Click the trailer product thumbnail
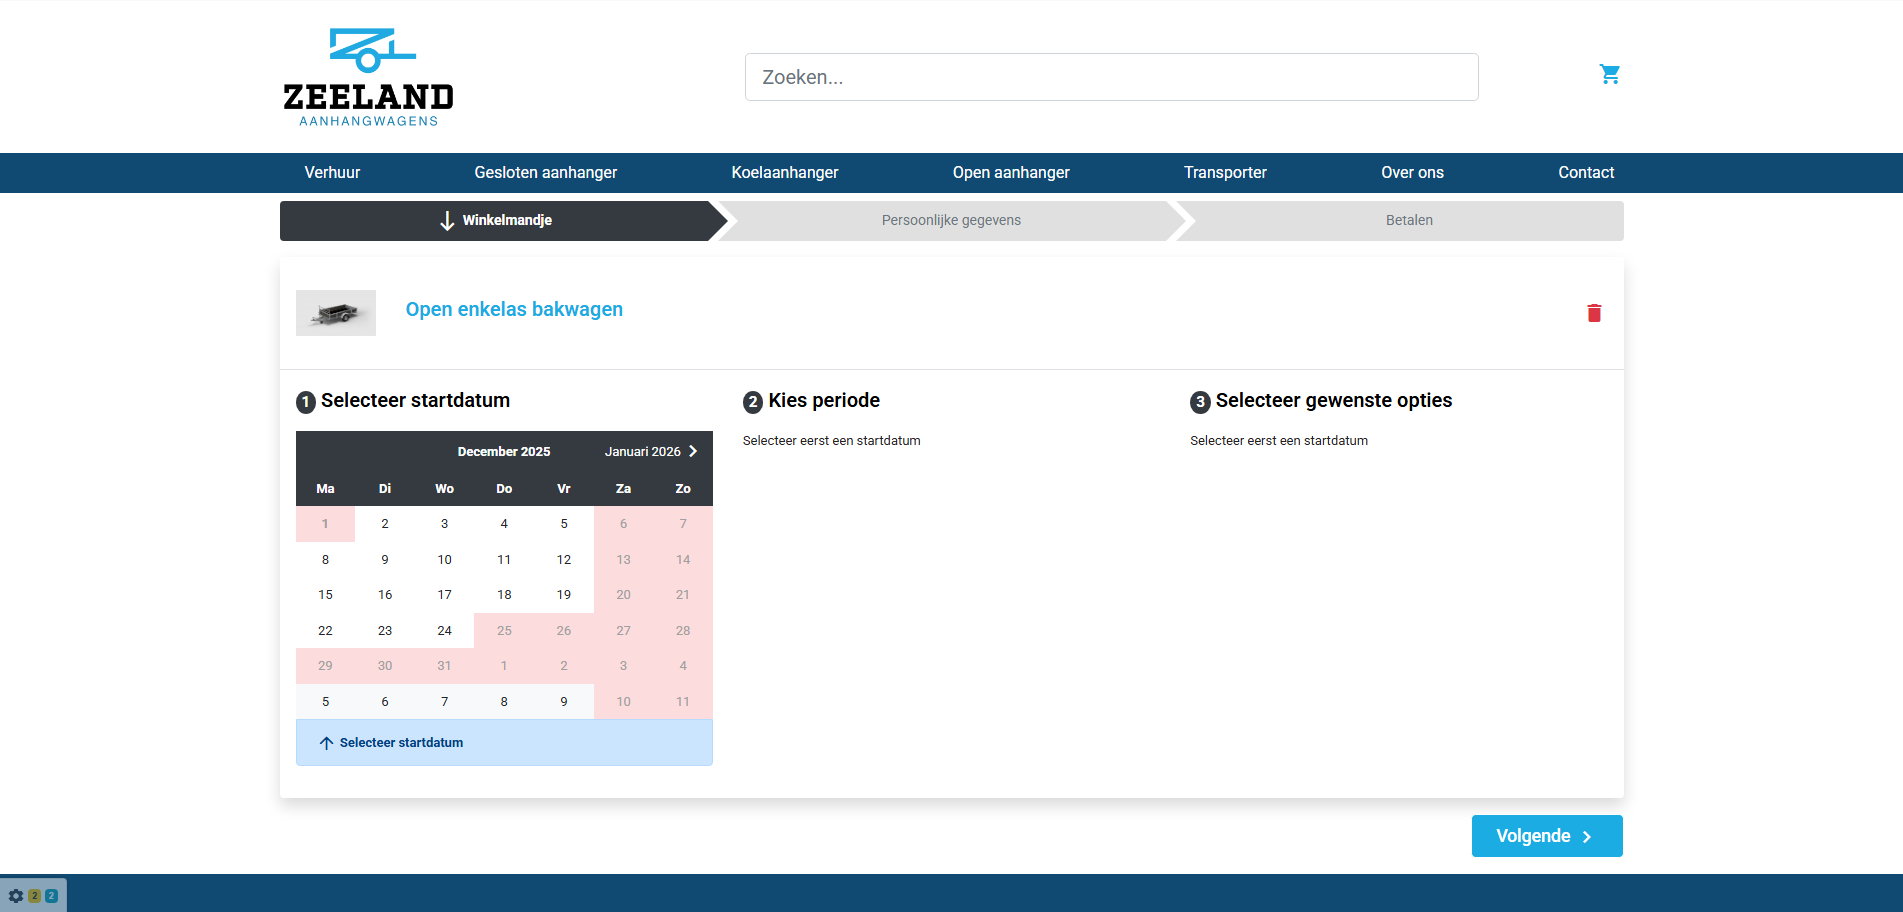 click(x=336, y=313)
